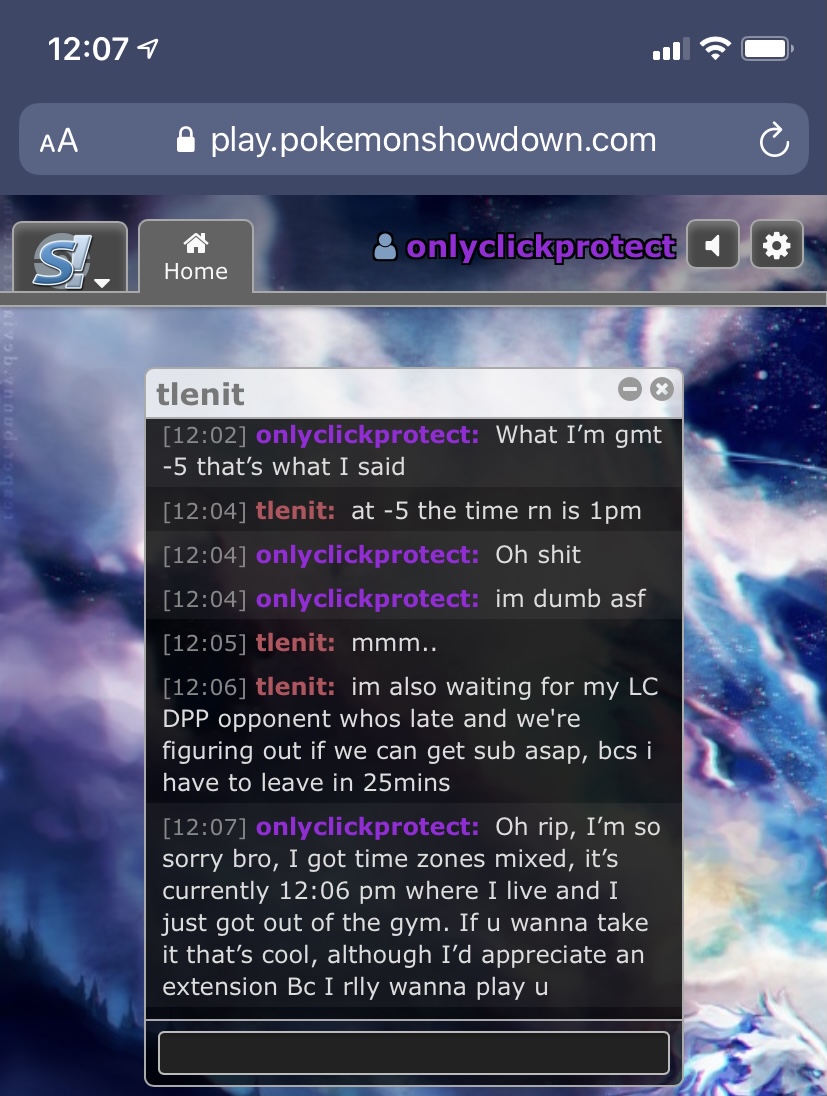This screenshot has width=827, height=1096.
Task: Switch to the Home tab
Action: coord(196,257)
